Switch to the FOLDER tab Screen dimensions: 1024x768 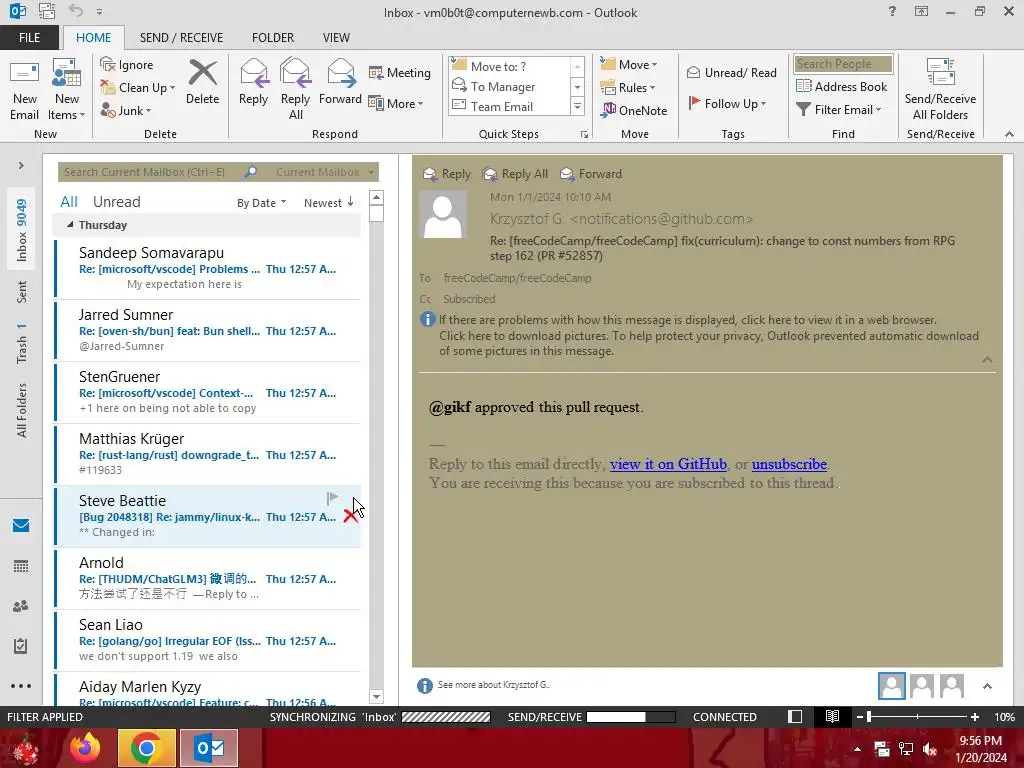coord(272,37)
